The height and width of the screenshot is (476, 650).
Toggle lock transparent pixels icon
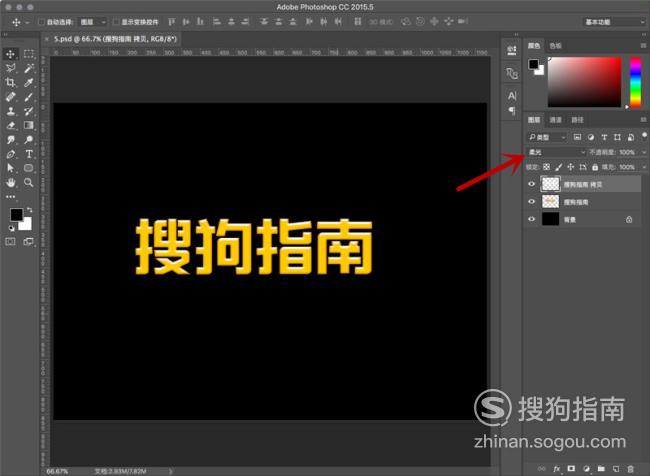(546, 167)
